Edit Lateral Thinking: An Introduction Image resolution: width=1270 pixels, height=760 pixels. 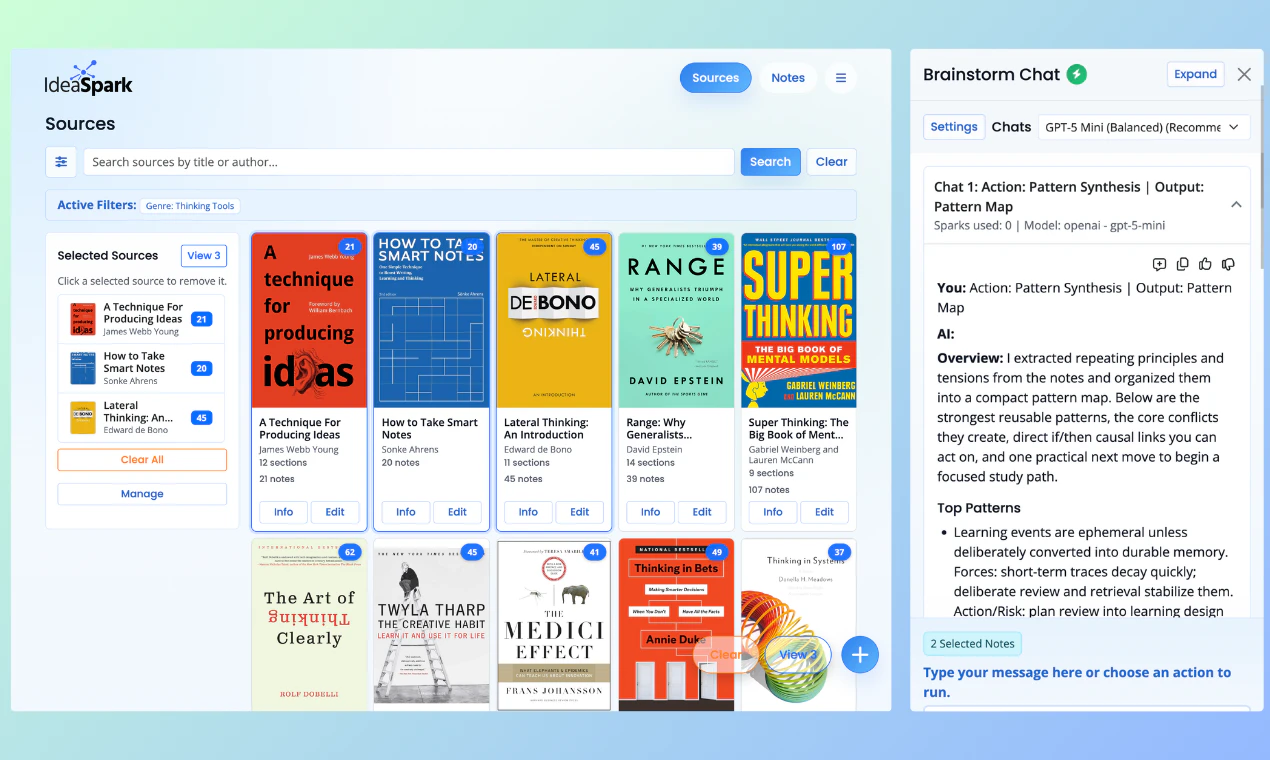pyautogui.click(x=580, y=512)
